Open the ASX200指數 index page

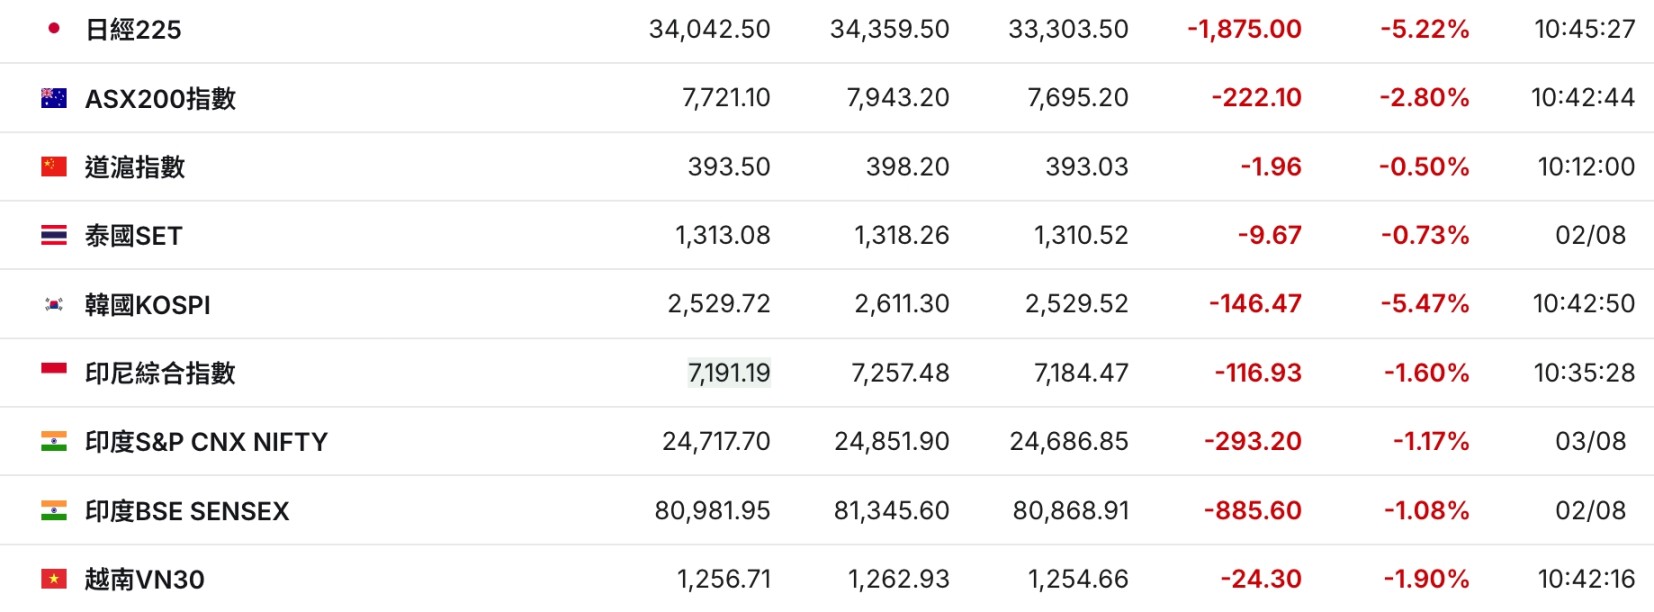pyautogui.click(x=160, y=98)
